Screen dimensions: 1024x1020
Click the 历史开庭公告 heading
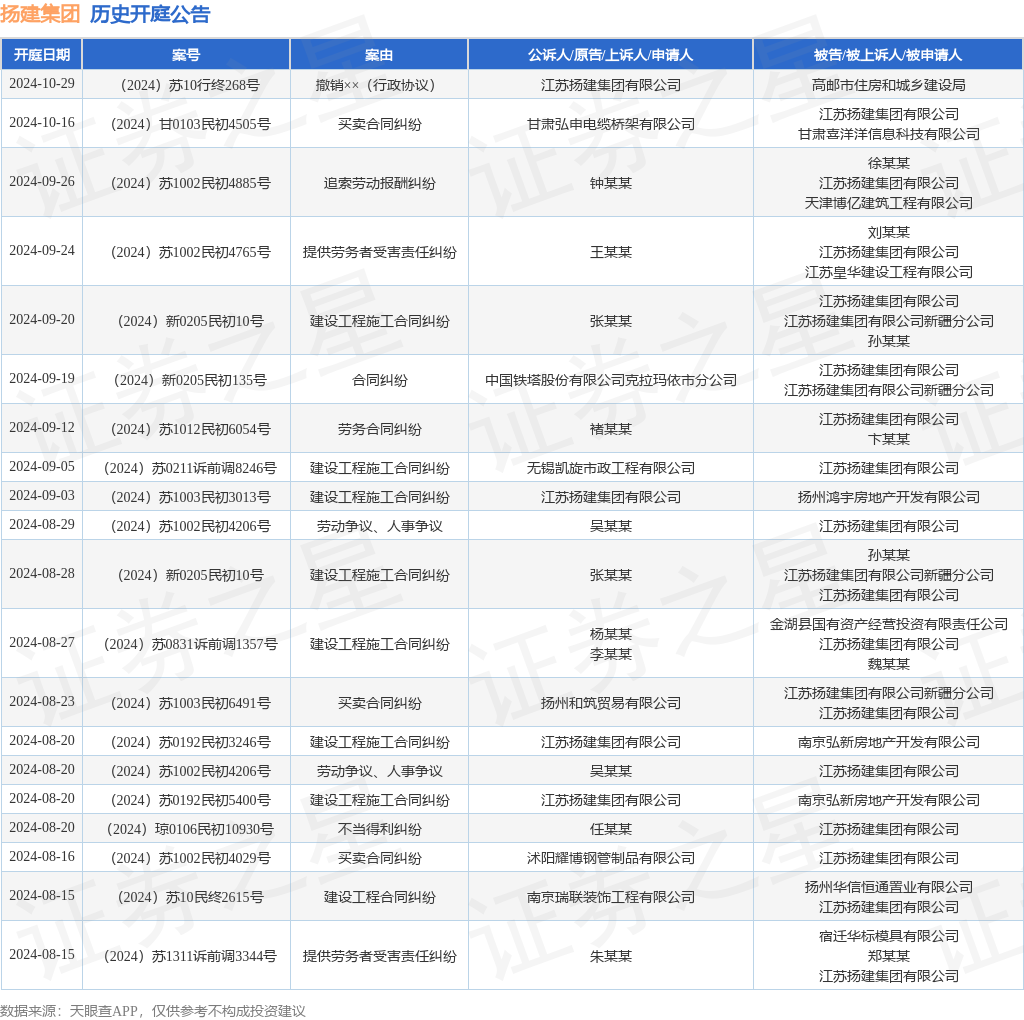150,14
